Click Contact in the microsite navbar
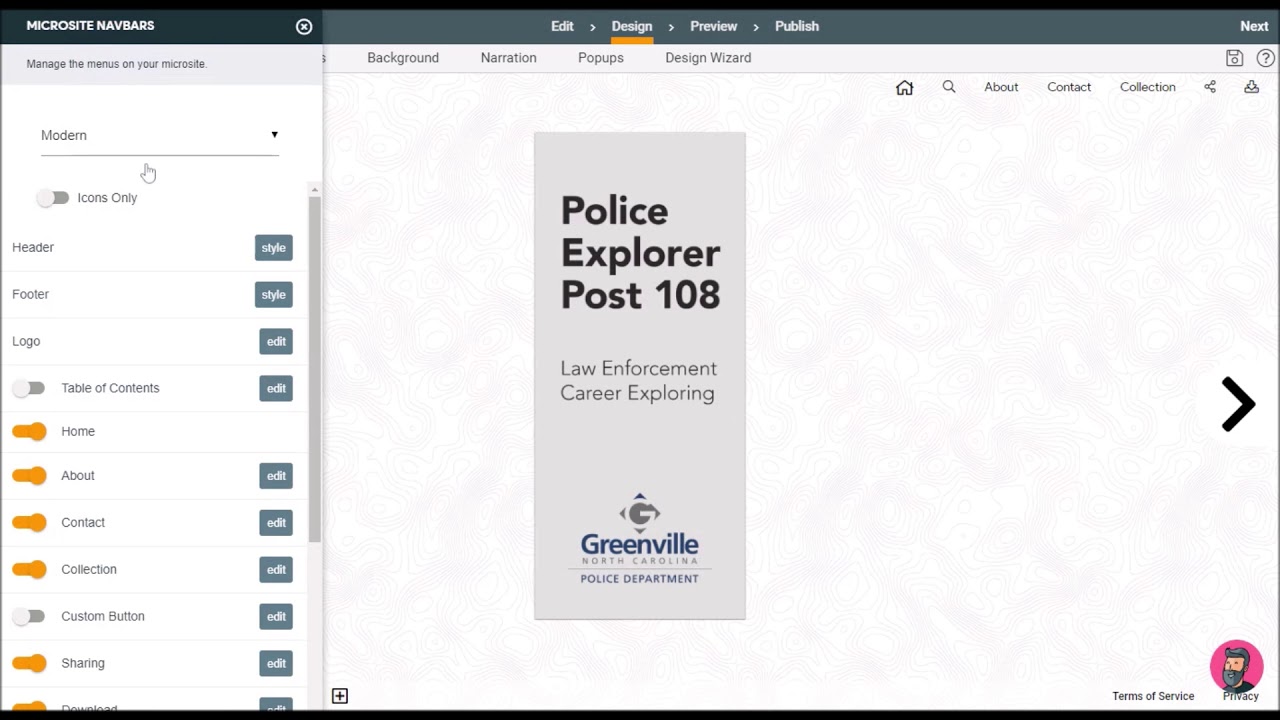This screenshot has width=1280, height=720. coord(1069,87)
